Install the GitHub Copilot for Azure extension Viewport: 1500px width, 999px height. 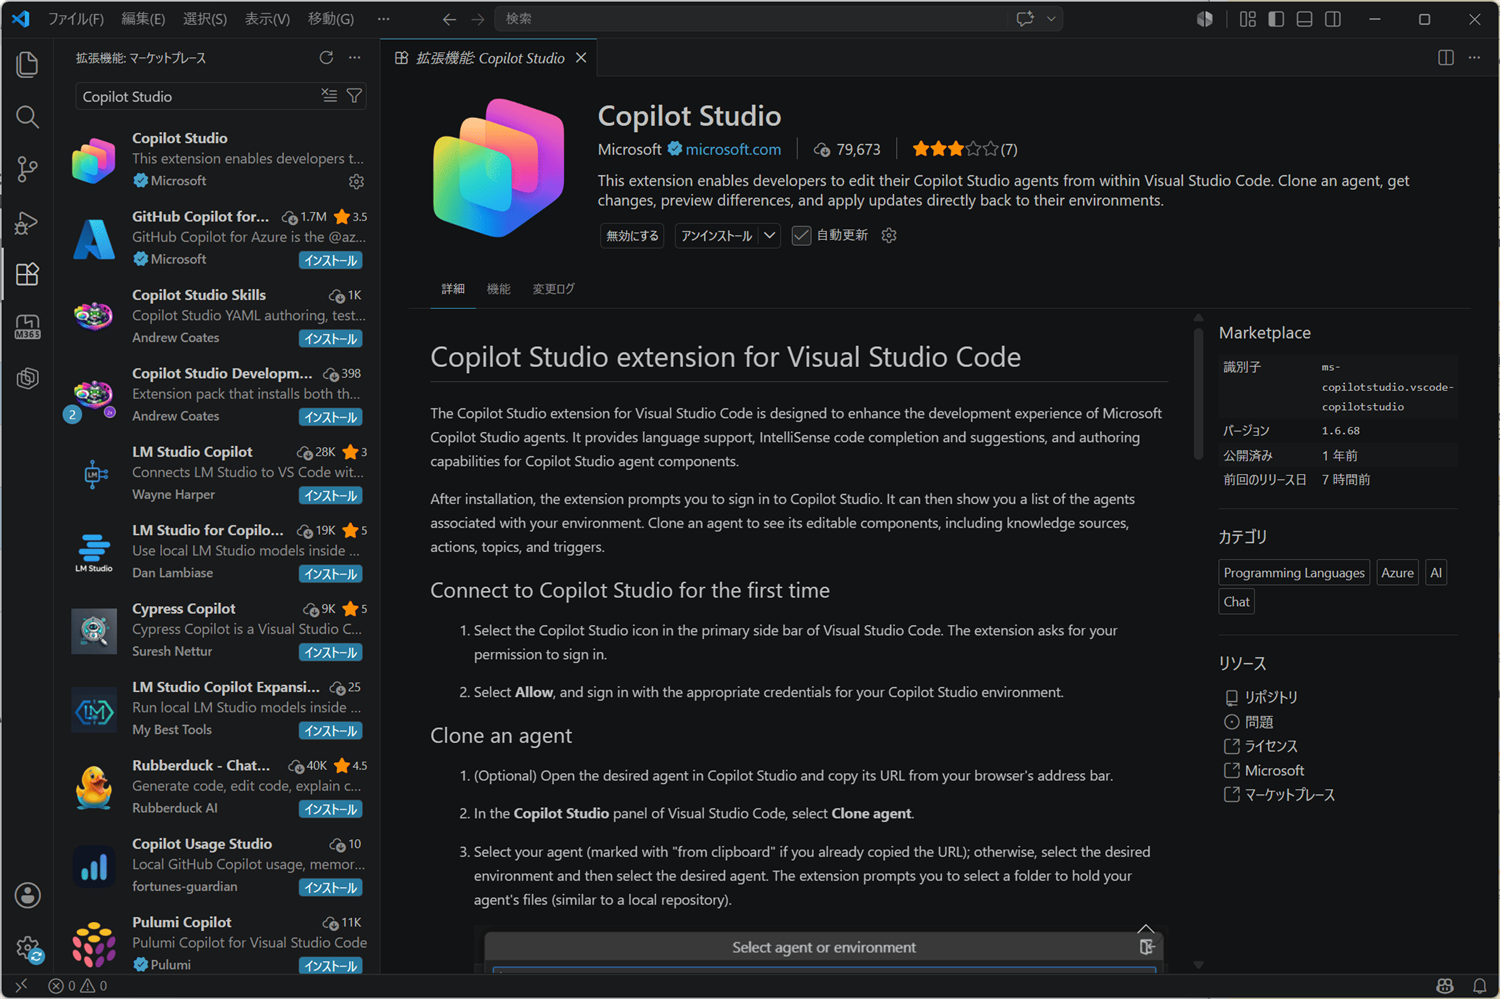click(331, 261)
